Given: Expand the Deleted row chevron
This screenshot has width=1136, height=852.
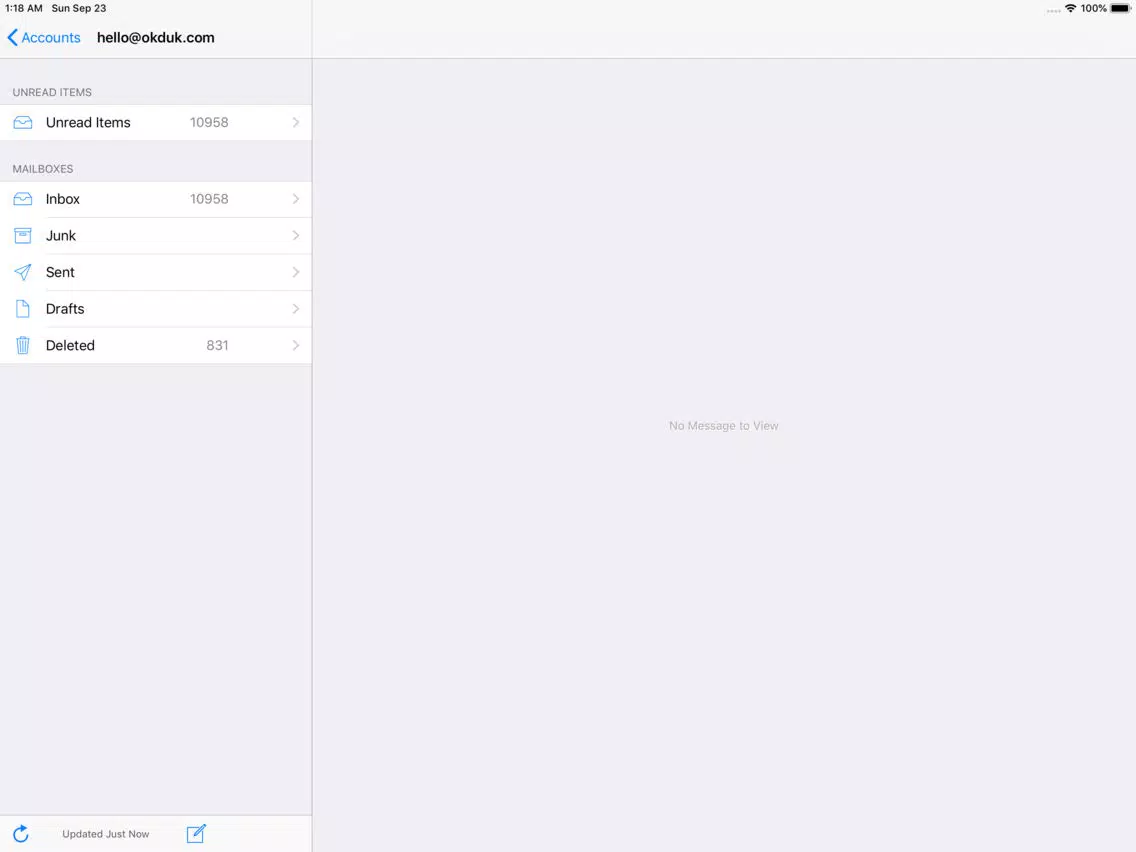Looking at the screenshot, I should 296,346.
